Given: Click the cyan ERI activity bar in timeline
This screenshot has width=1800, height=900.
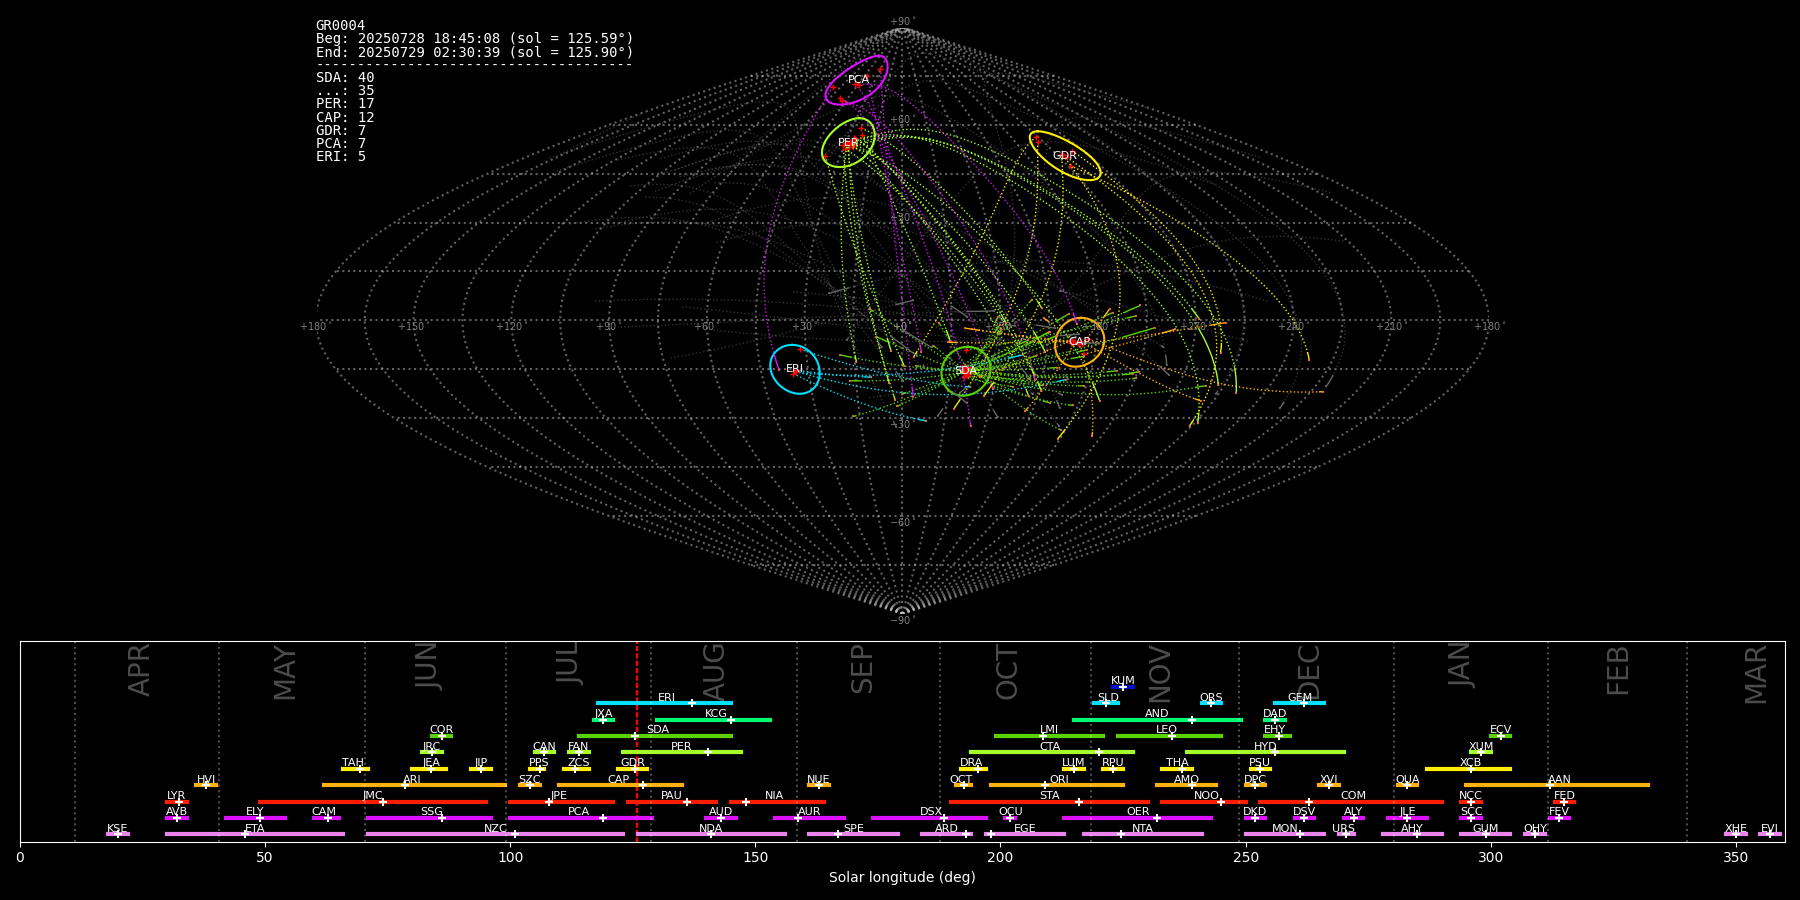Looking at the screenshot, I should [664, 703].
